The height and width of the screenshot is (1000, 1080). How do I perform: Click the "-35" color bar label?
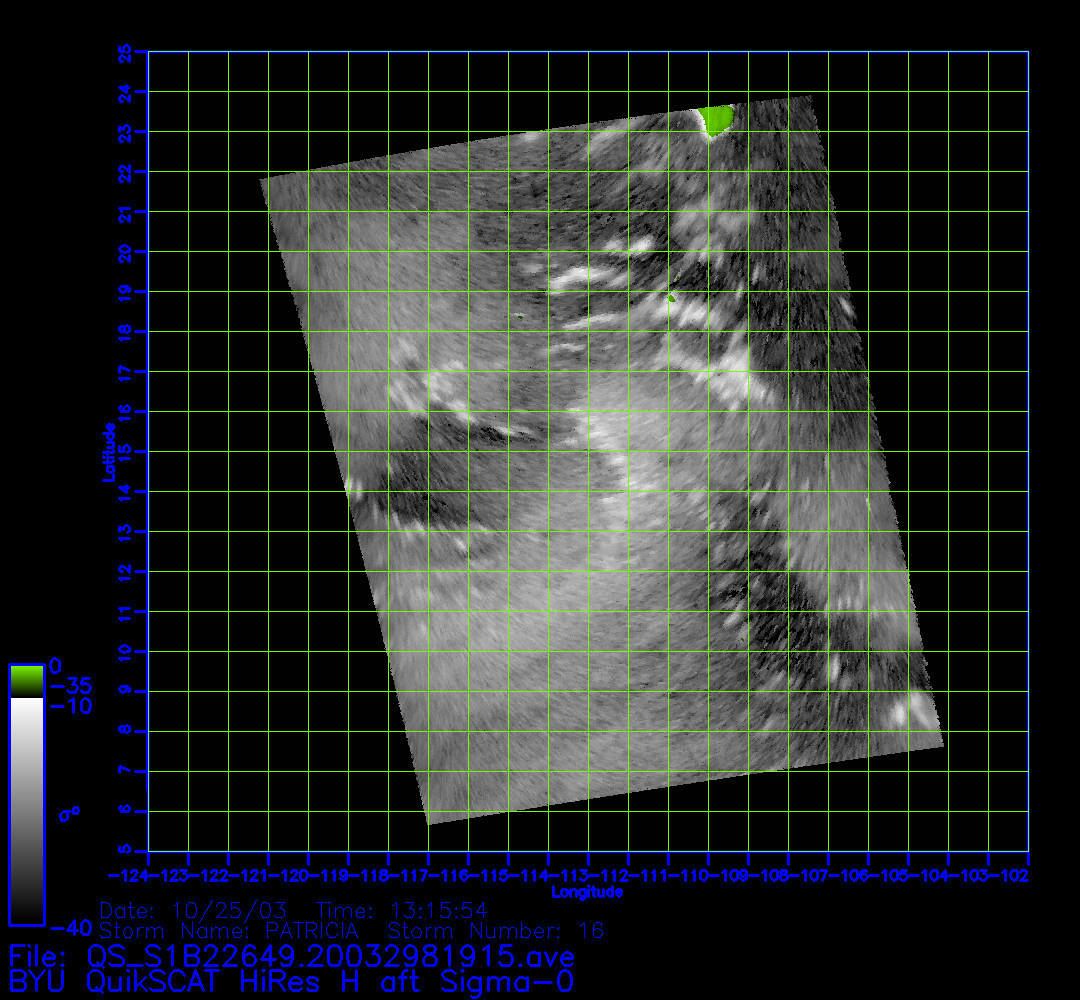pyautogui.click(x=70, y=686)
